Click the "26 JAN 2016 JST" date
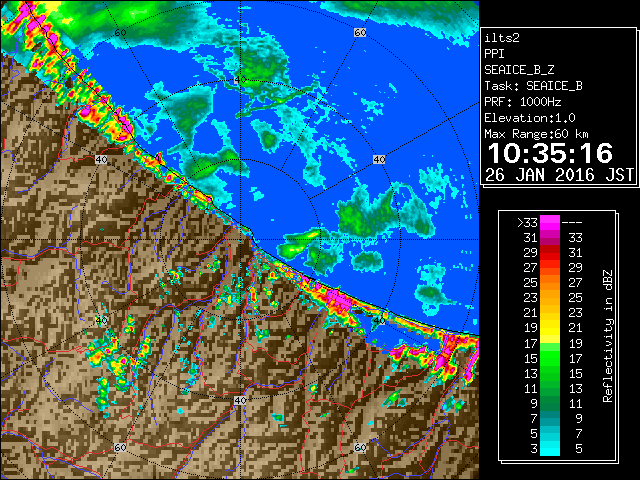Image resolution: width=640 pixels, height=480 pixels. (x=559, y=175)
